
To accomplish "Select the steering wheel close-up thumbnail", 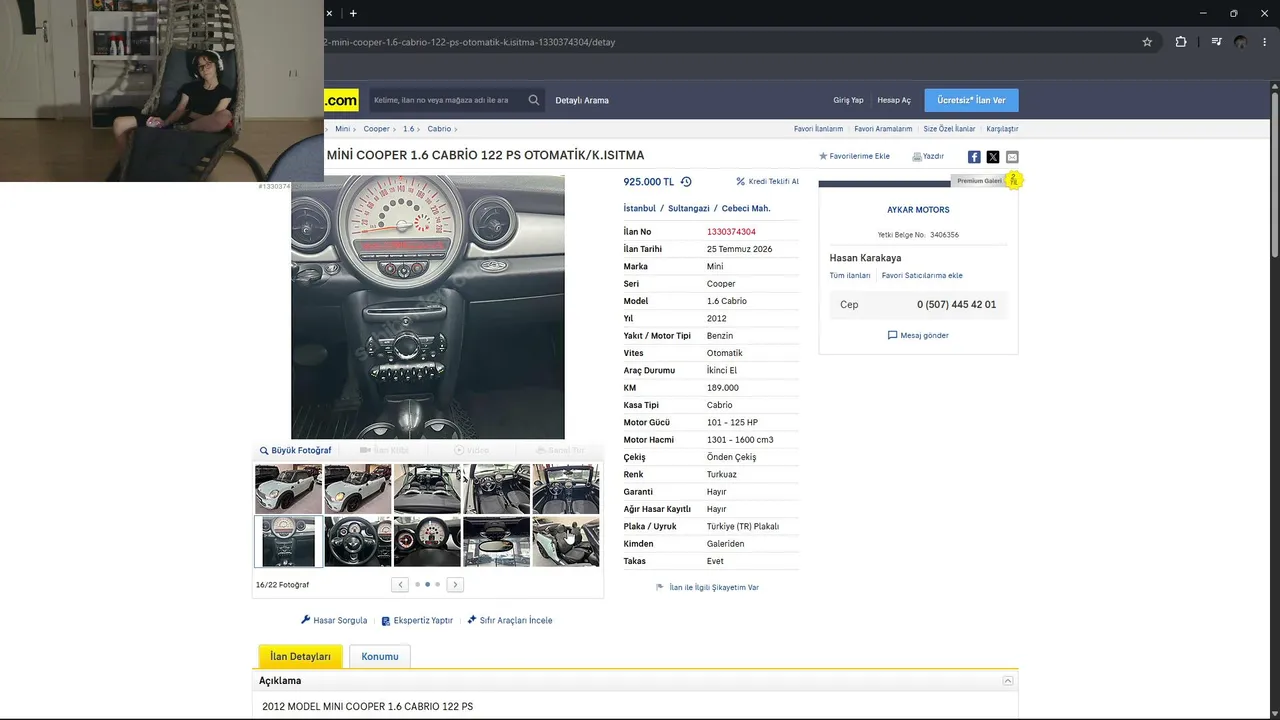I will pyautogui.click(x=358, y=541).
